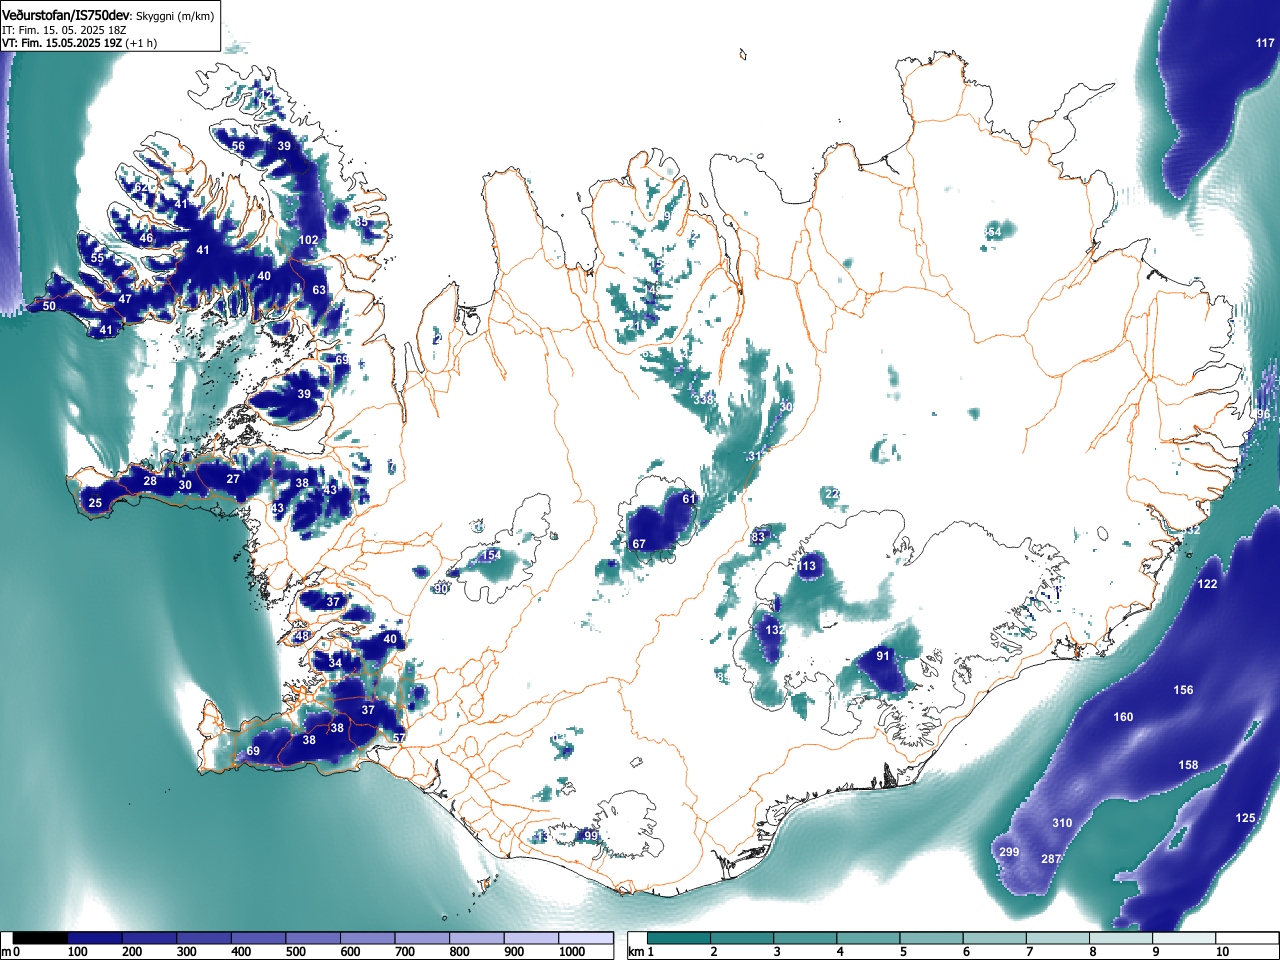The image size is (1280, 960).
Task: Click the 91 visibility value label
Action: pyautogui.click(x=883, y=656)
